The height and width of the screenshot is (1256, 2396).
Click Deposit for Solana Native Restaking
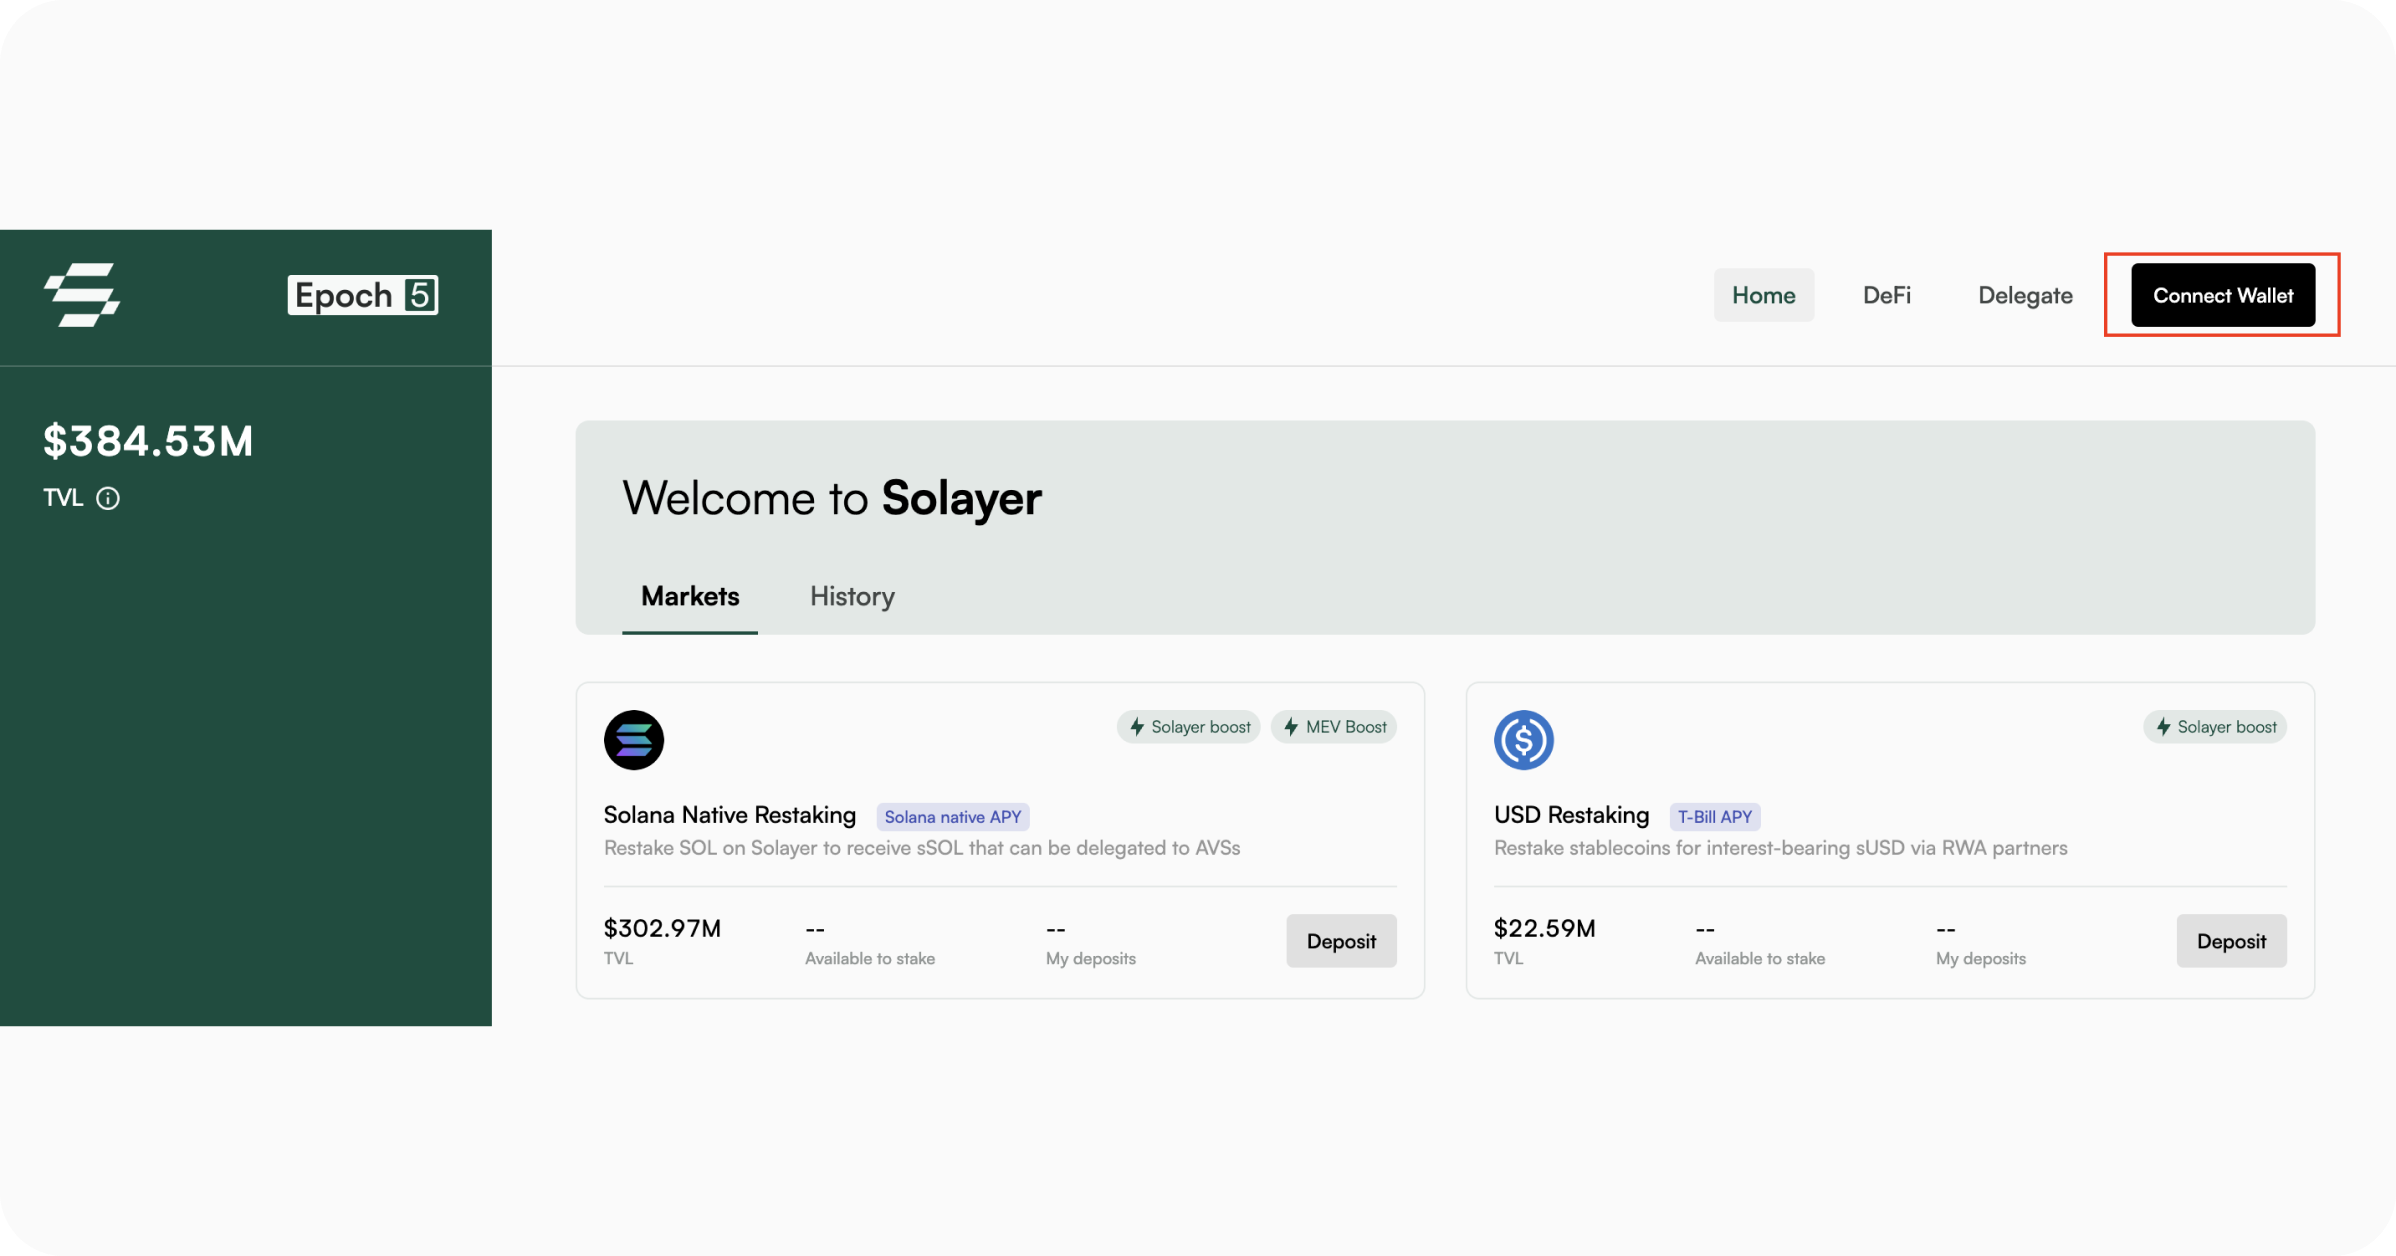[x=1341, y=941]
